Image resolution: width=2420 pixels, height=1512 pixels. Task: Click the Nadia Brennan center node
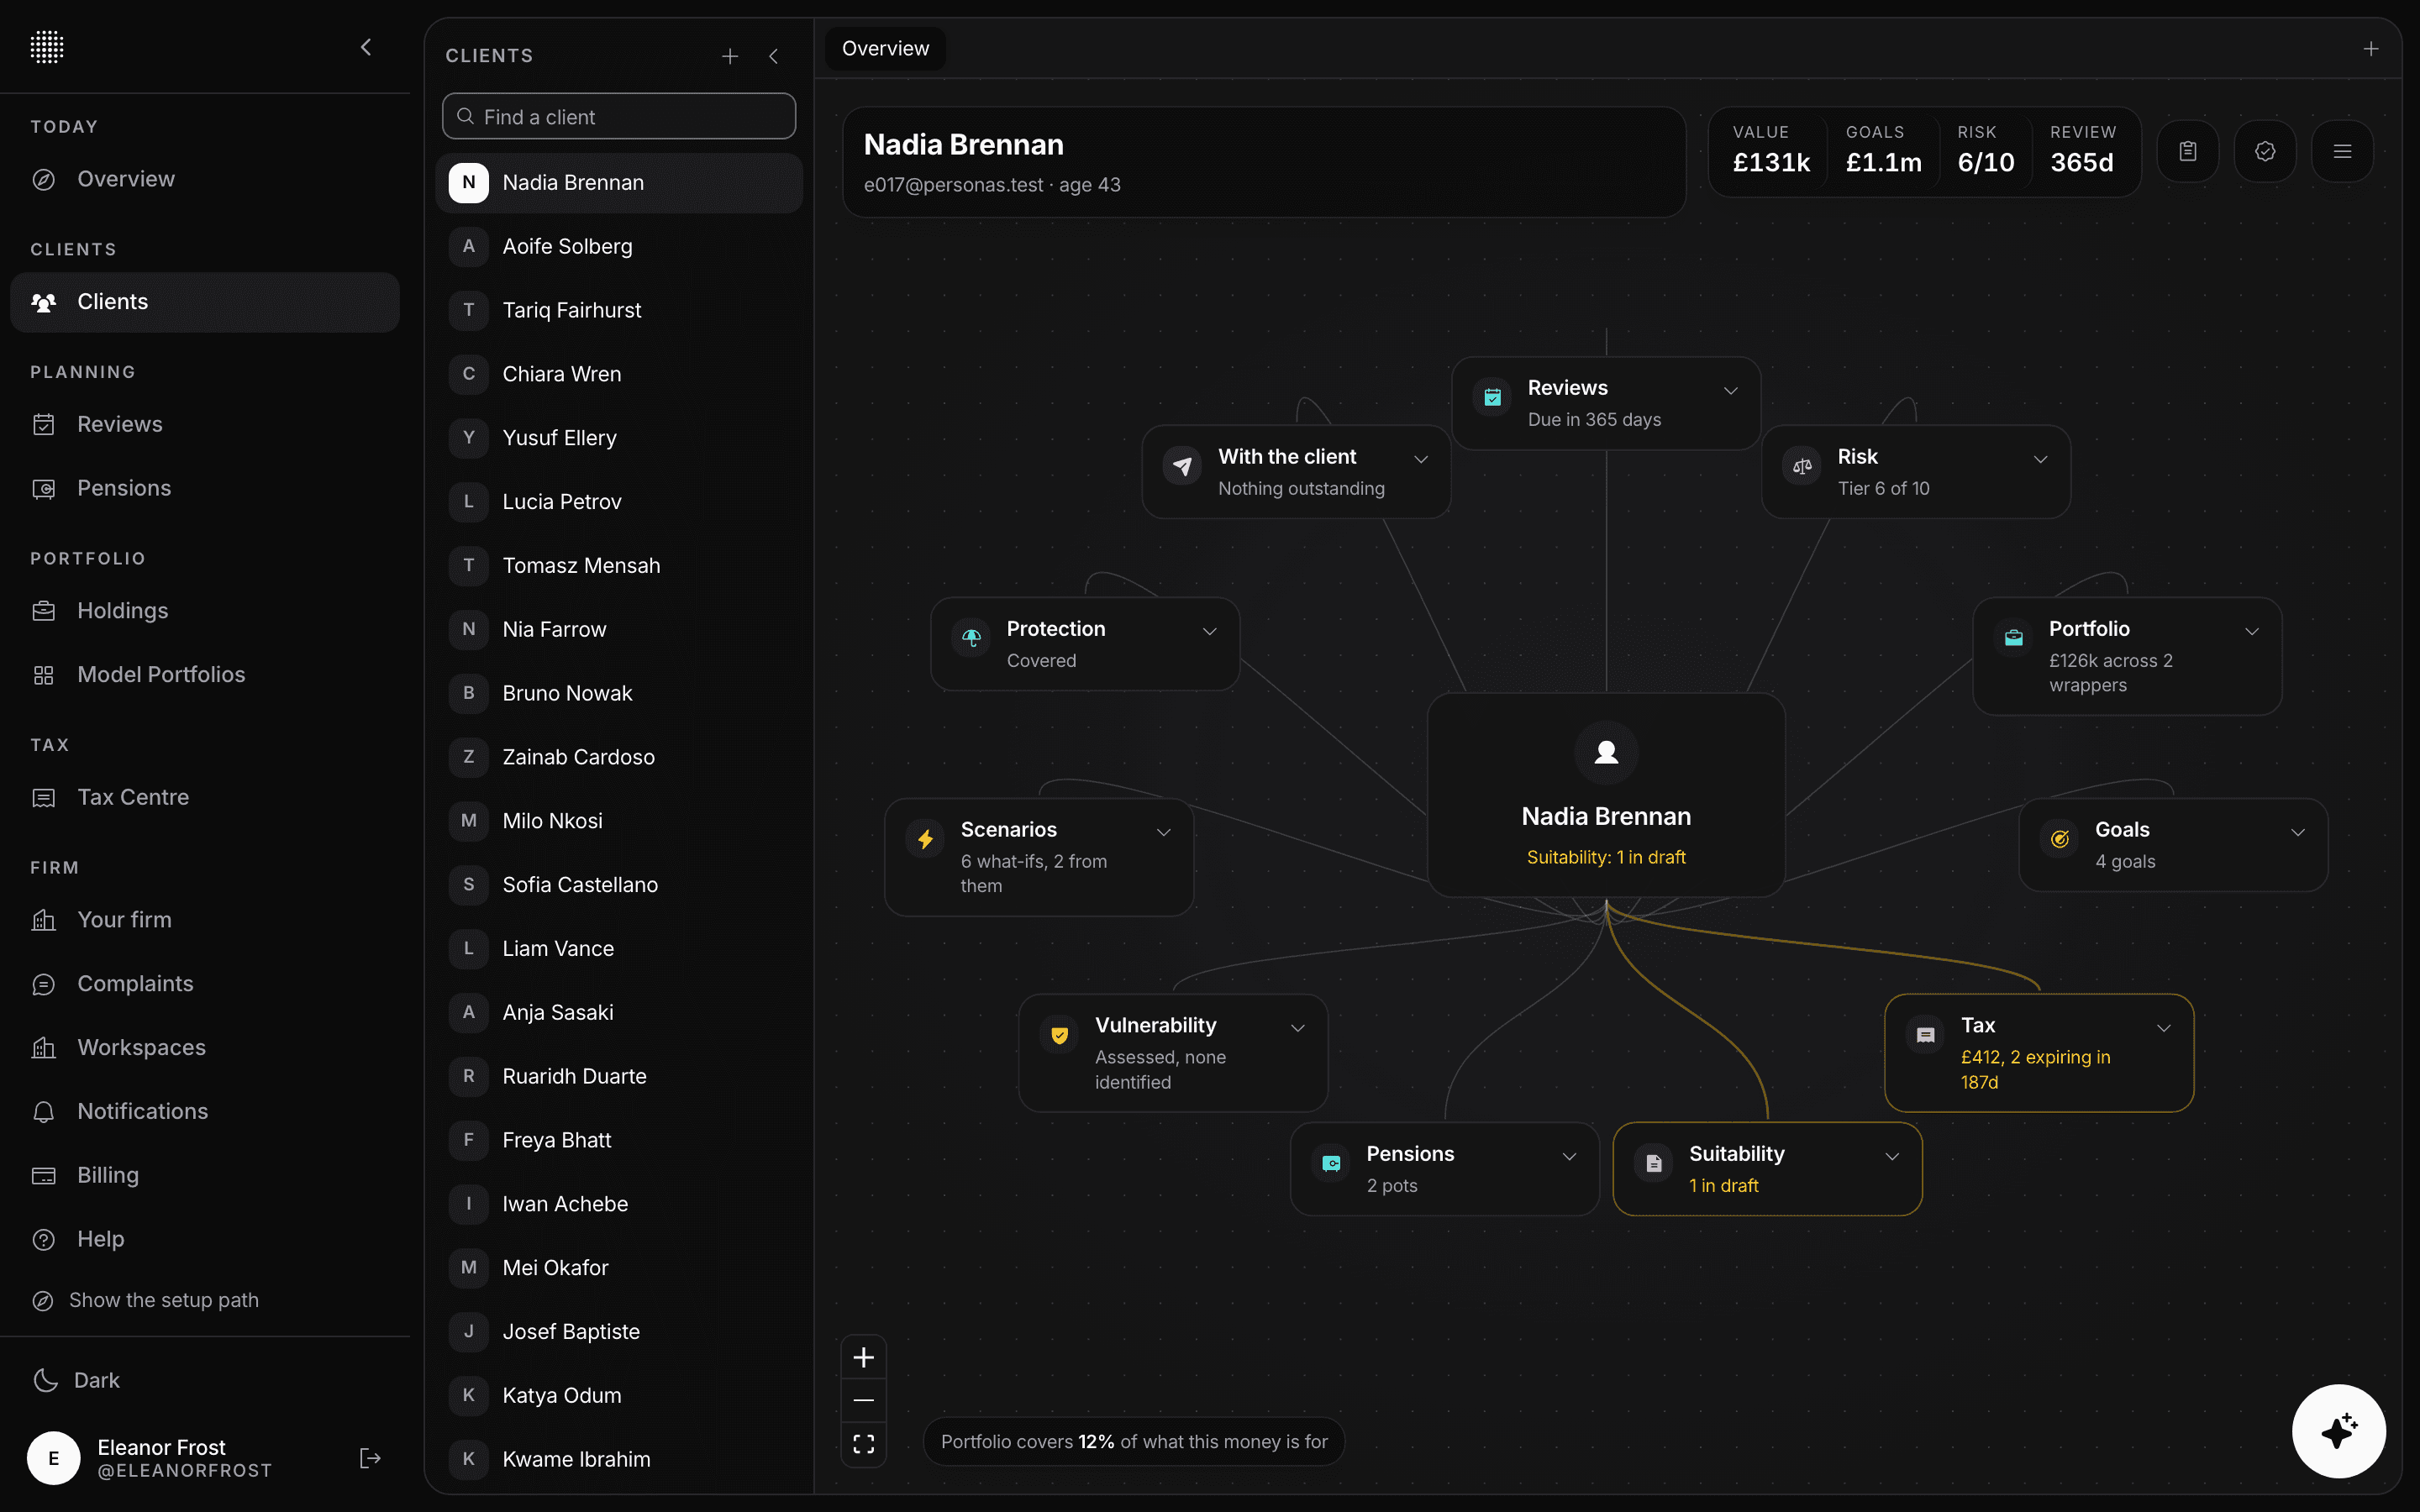coord(1606,795)
